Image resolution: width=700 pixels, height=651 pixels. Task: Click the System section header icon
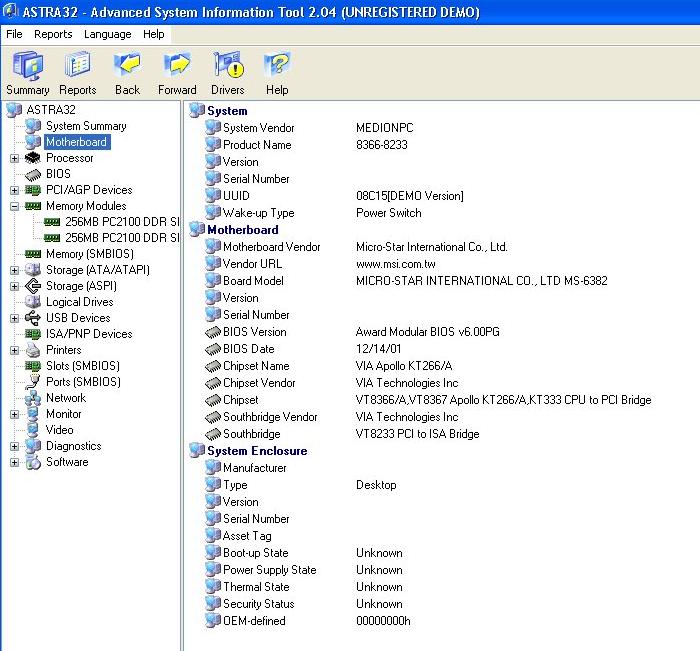pyautogui.click(x=197, y=111)
